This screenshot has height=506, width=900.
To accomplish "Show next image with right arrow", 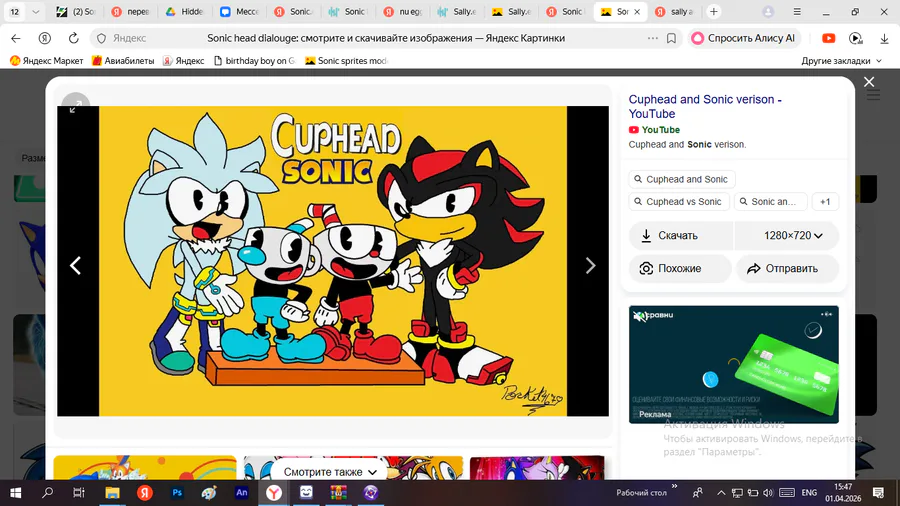I will click(x=590, y=266).
